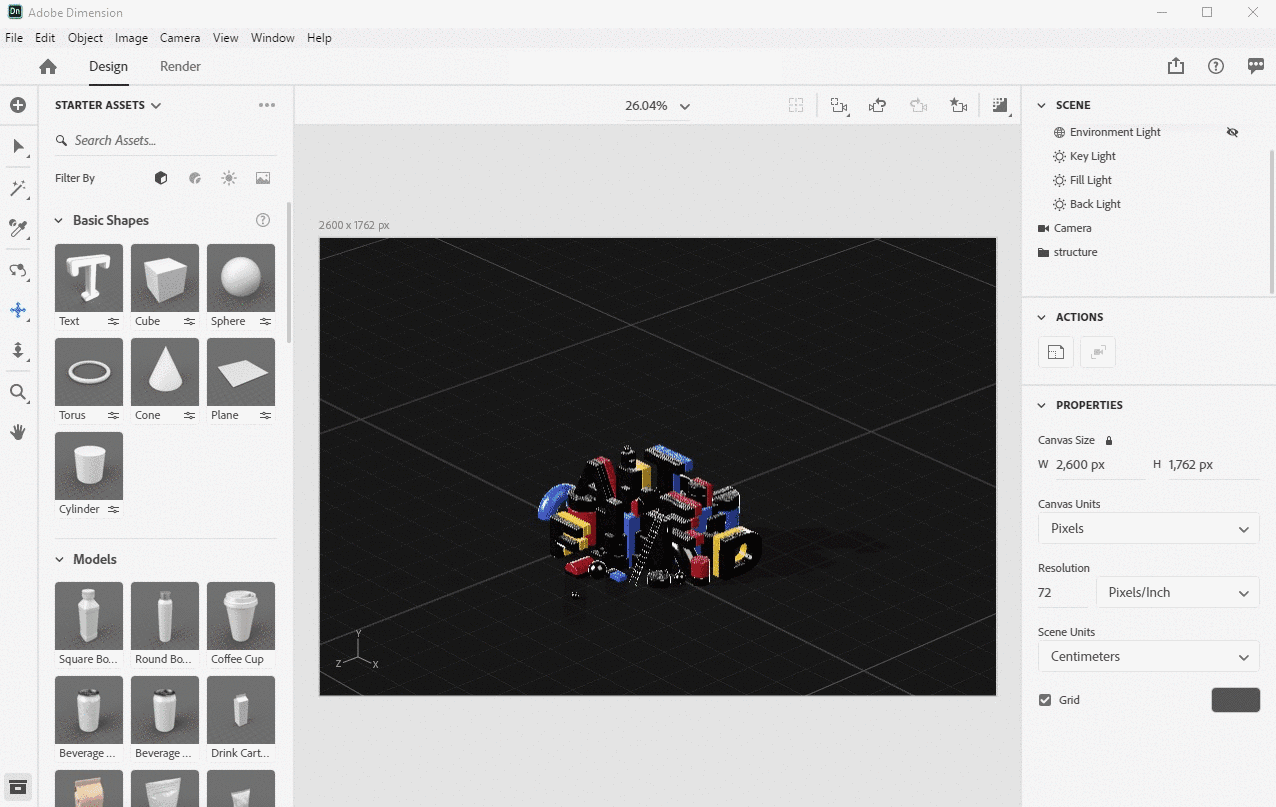The width and height of the screenshot is (1276, 807).
Task: Open the feedback chat bubble icon
Action: [1256, 66]
